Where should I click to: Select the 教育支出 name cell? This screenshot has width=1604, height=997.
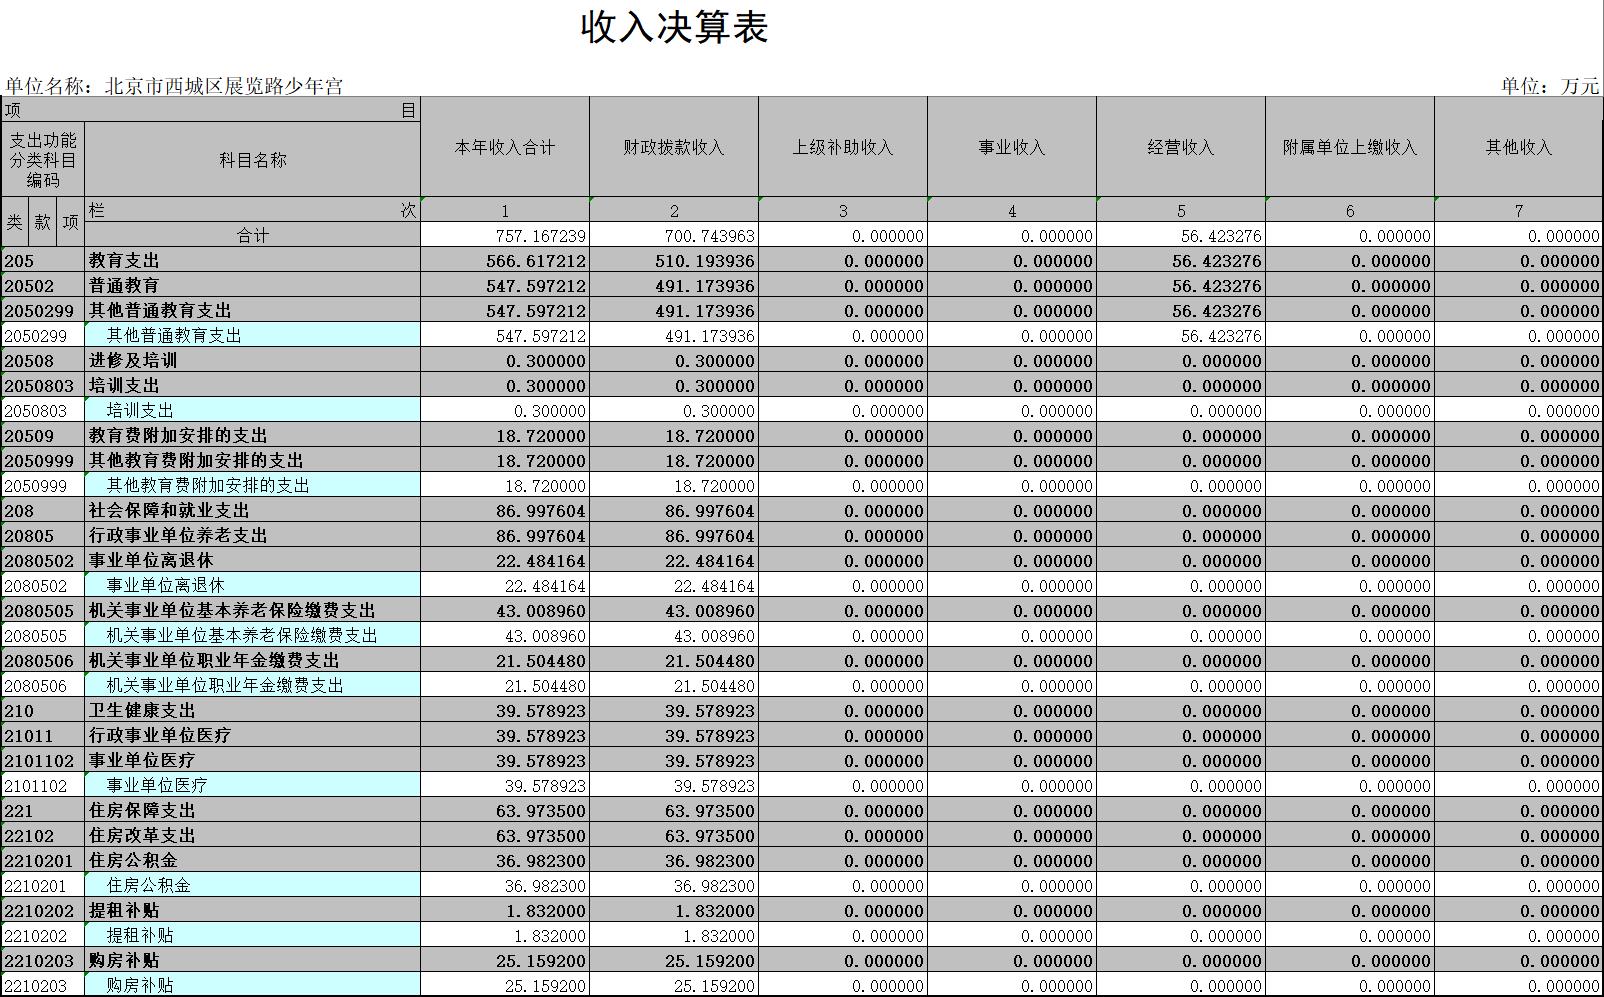pyautogui.click(x=253, y=260)
